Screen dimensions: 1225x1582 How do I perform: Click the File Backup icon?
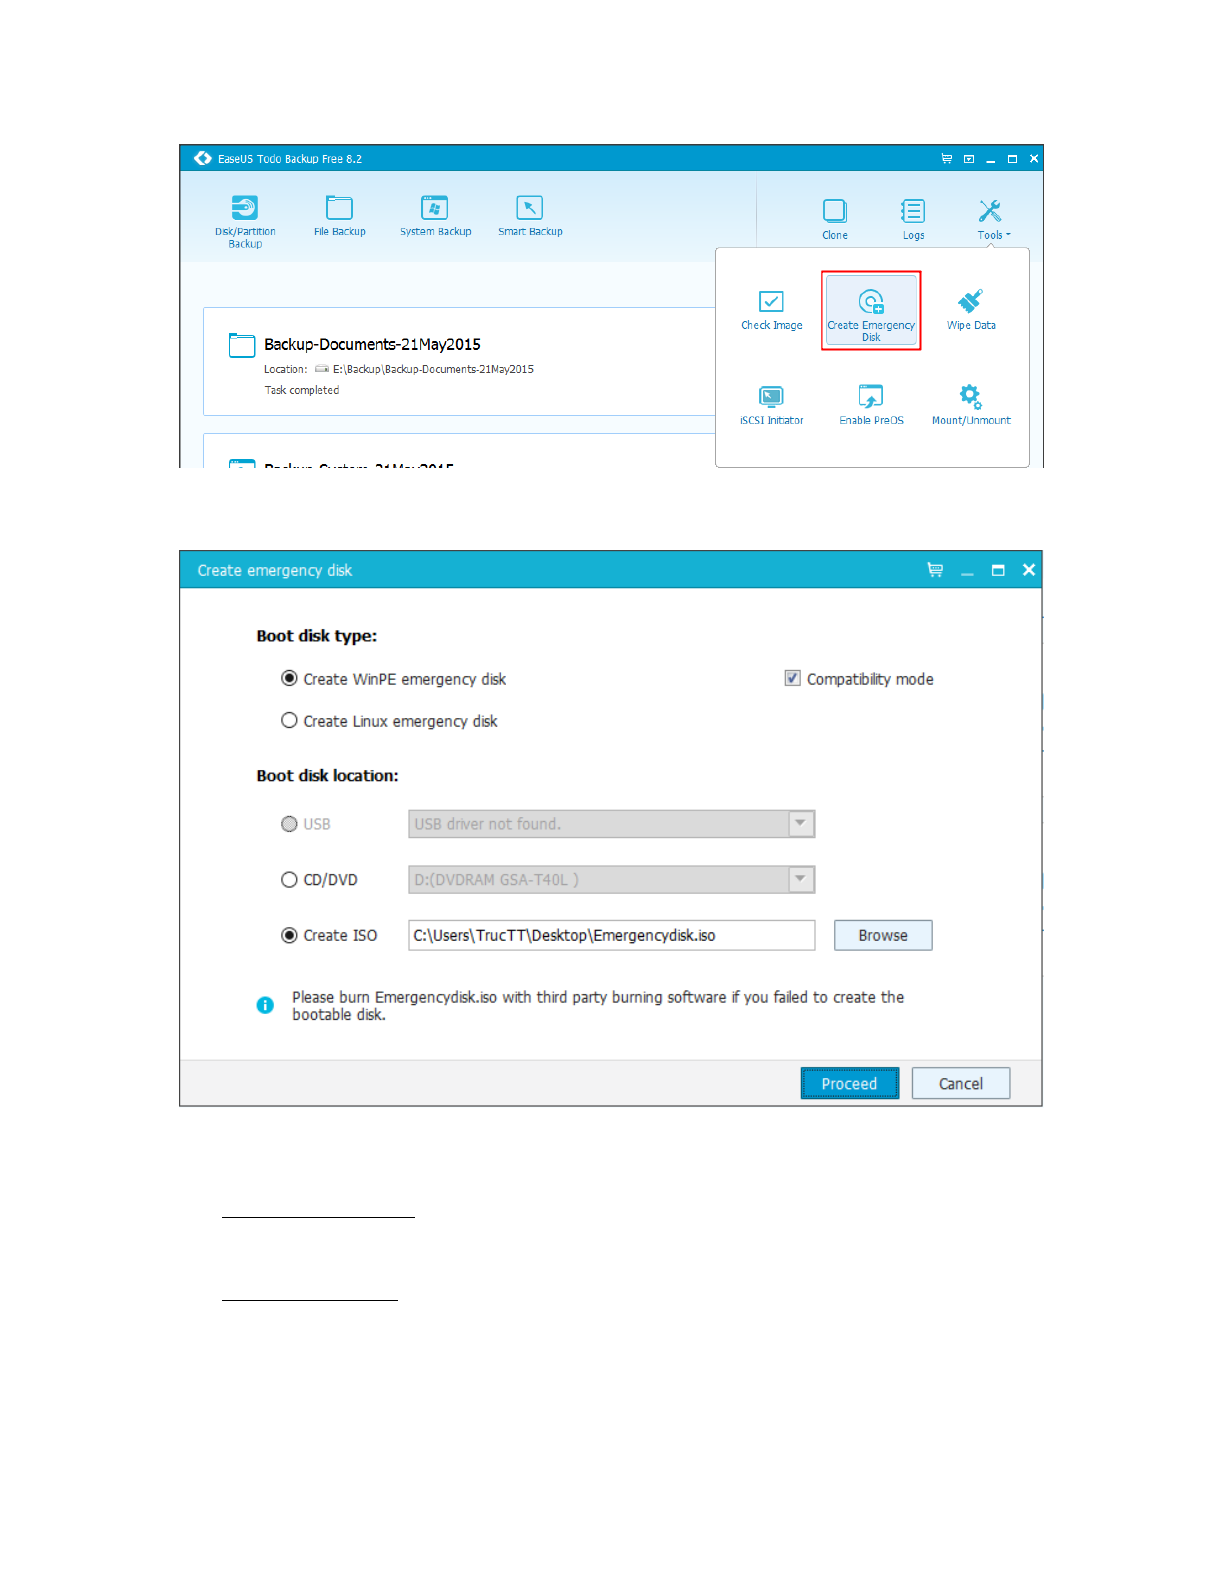[339, 215]
